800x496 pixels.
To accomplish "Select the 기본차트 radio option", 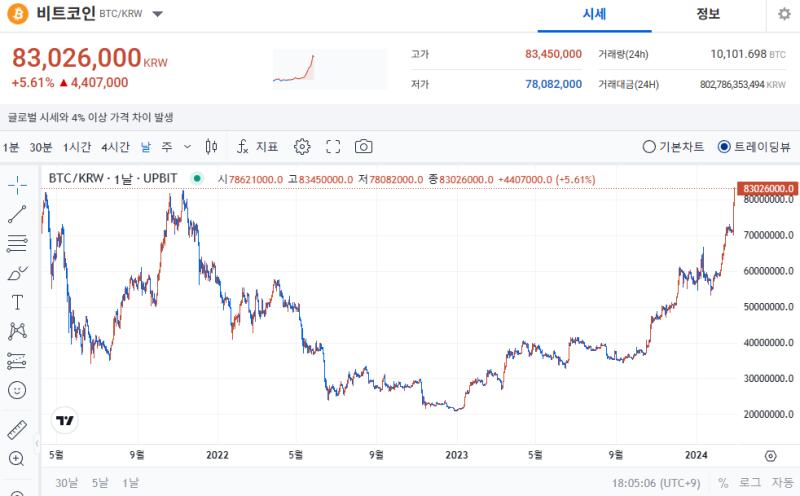I will (x=673, y=147).
